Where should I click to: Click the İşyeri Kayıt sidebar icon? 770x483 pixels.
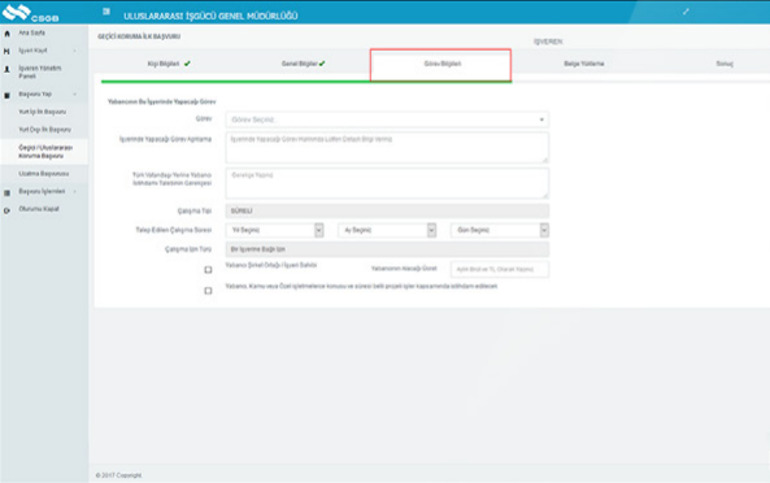[x=8, y=50]
